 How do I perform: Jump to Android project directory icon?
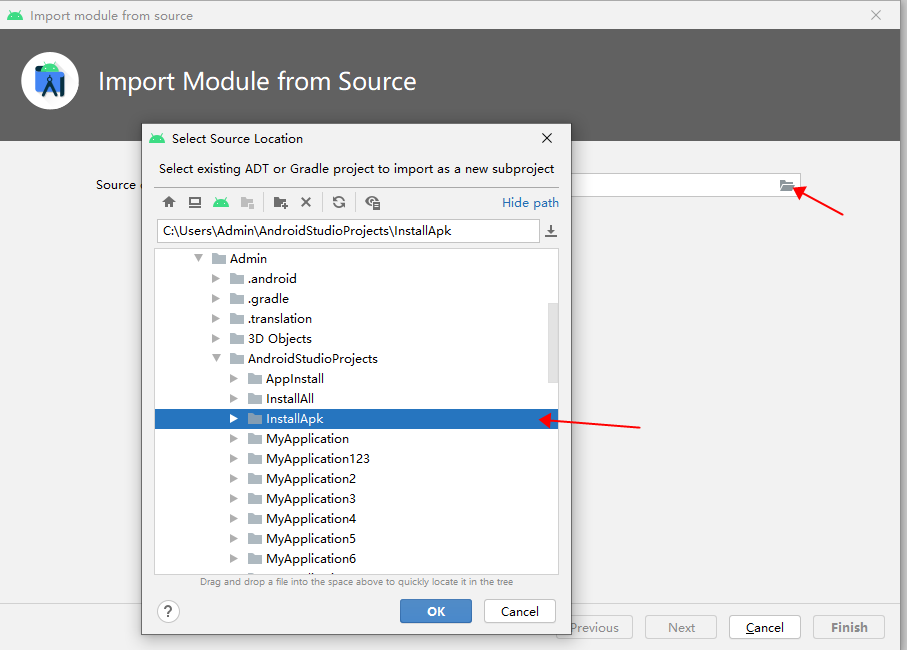[221, 202]
